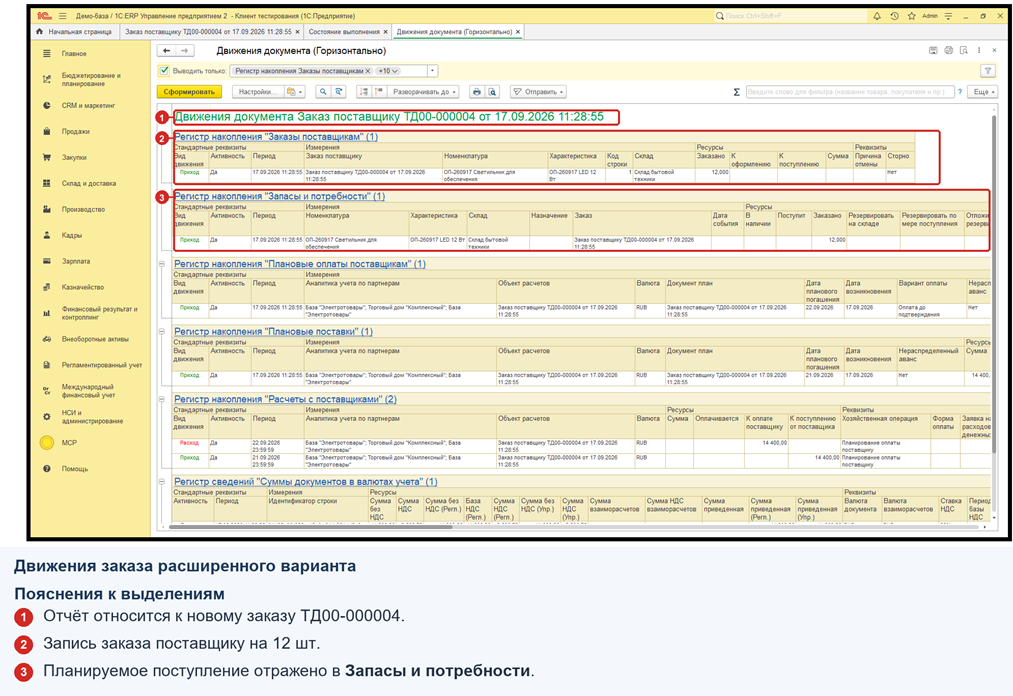Viewport: 1013px width, 696px height.
Task: Click the find magnifier icon in the toolbar
Action: click(322, 92)
